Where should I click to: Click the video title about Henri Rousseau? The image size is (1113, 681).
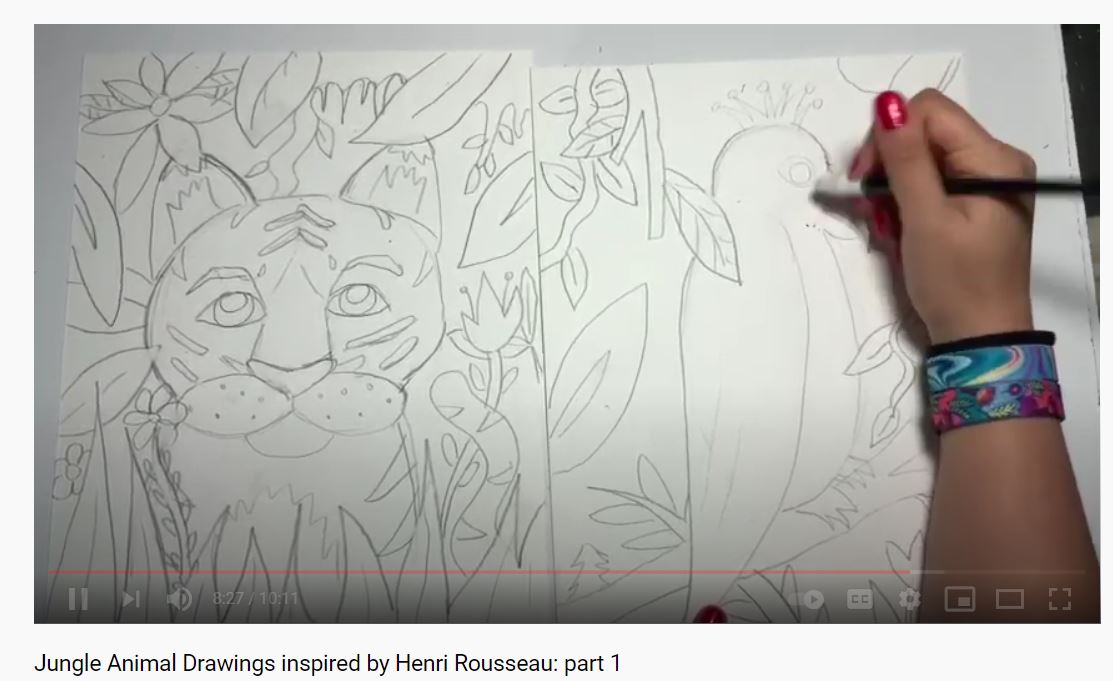[x=327, y=662]
